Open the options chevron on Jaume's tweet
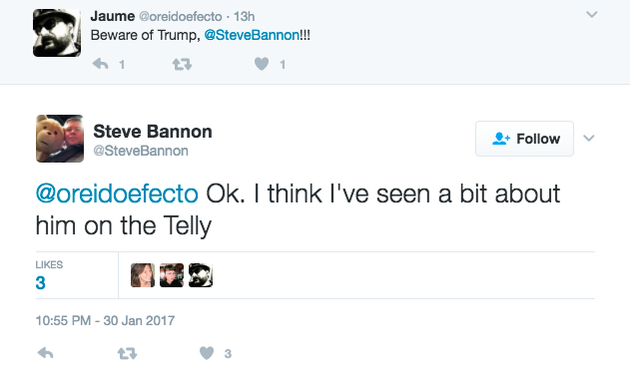 [591, 15]
